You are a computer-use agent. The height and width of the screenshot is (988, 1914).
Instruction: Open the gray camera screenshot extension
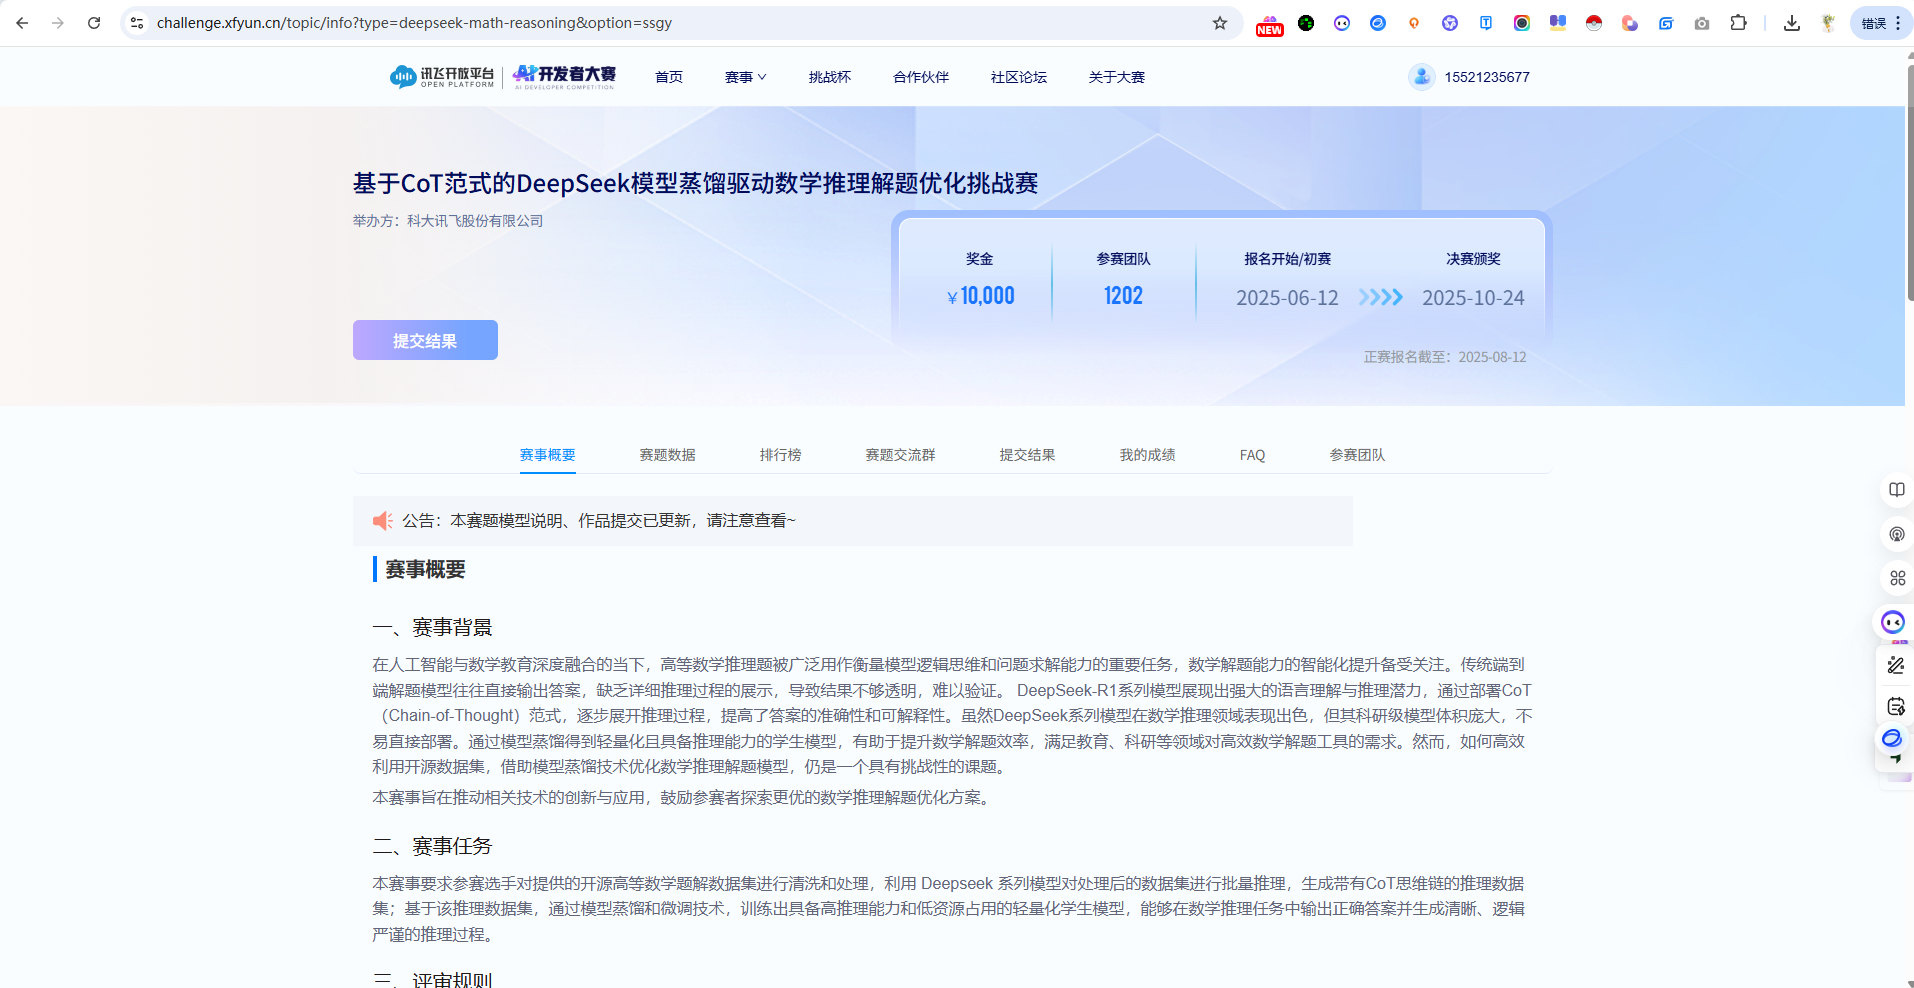click(1702, 23)
